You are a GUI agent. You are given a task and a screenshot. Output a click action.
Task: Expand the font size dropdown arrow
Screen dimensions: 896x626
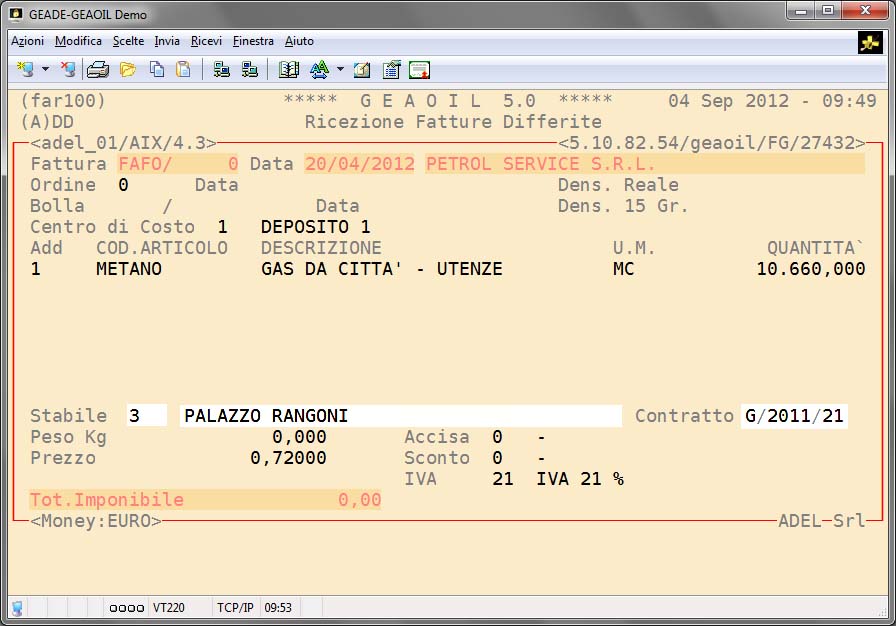pos(340,70)
